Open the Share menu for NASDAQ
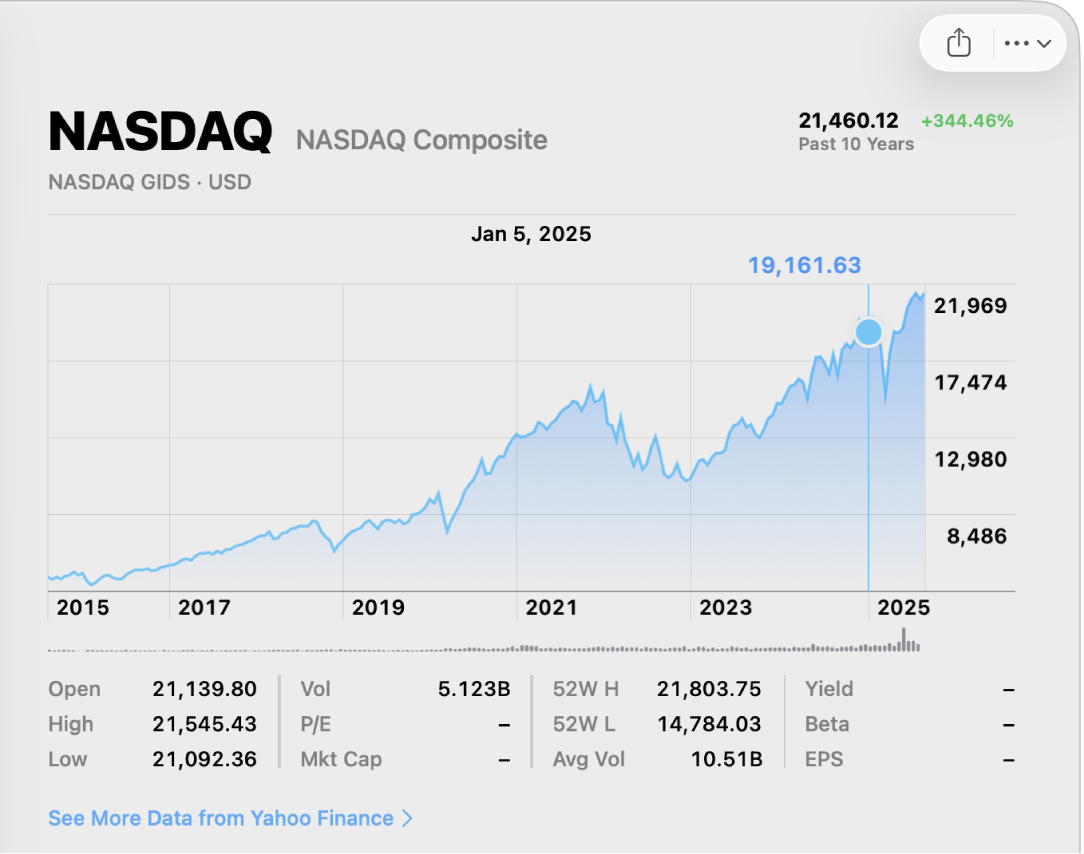Image resolution: width=1084 pixels, height=854 pixels. pos(958,43)
